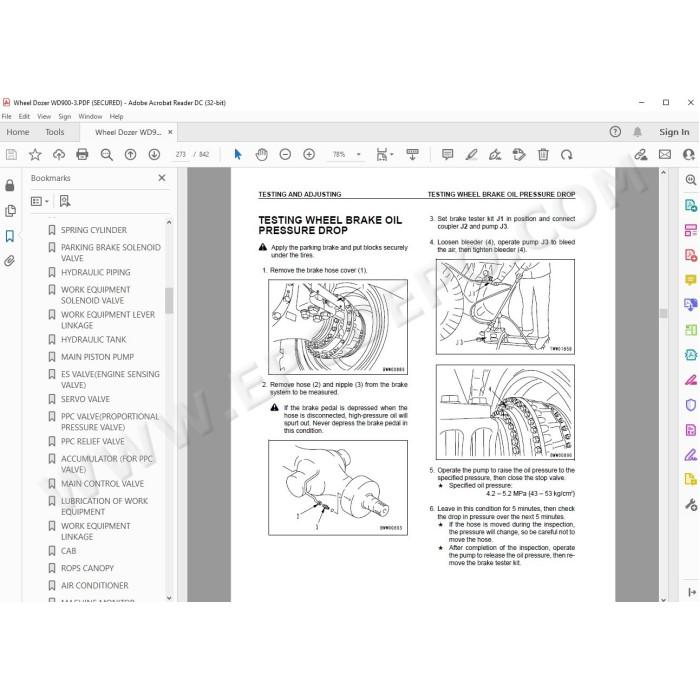Open the Help menu

tap(117, 117)
